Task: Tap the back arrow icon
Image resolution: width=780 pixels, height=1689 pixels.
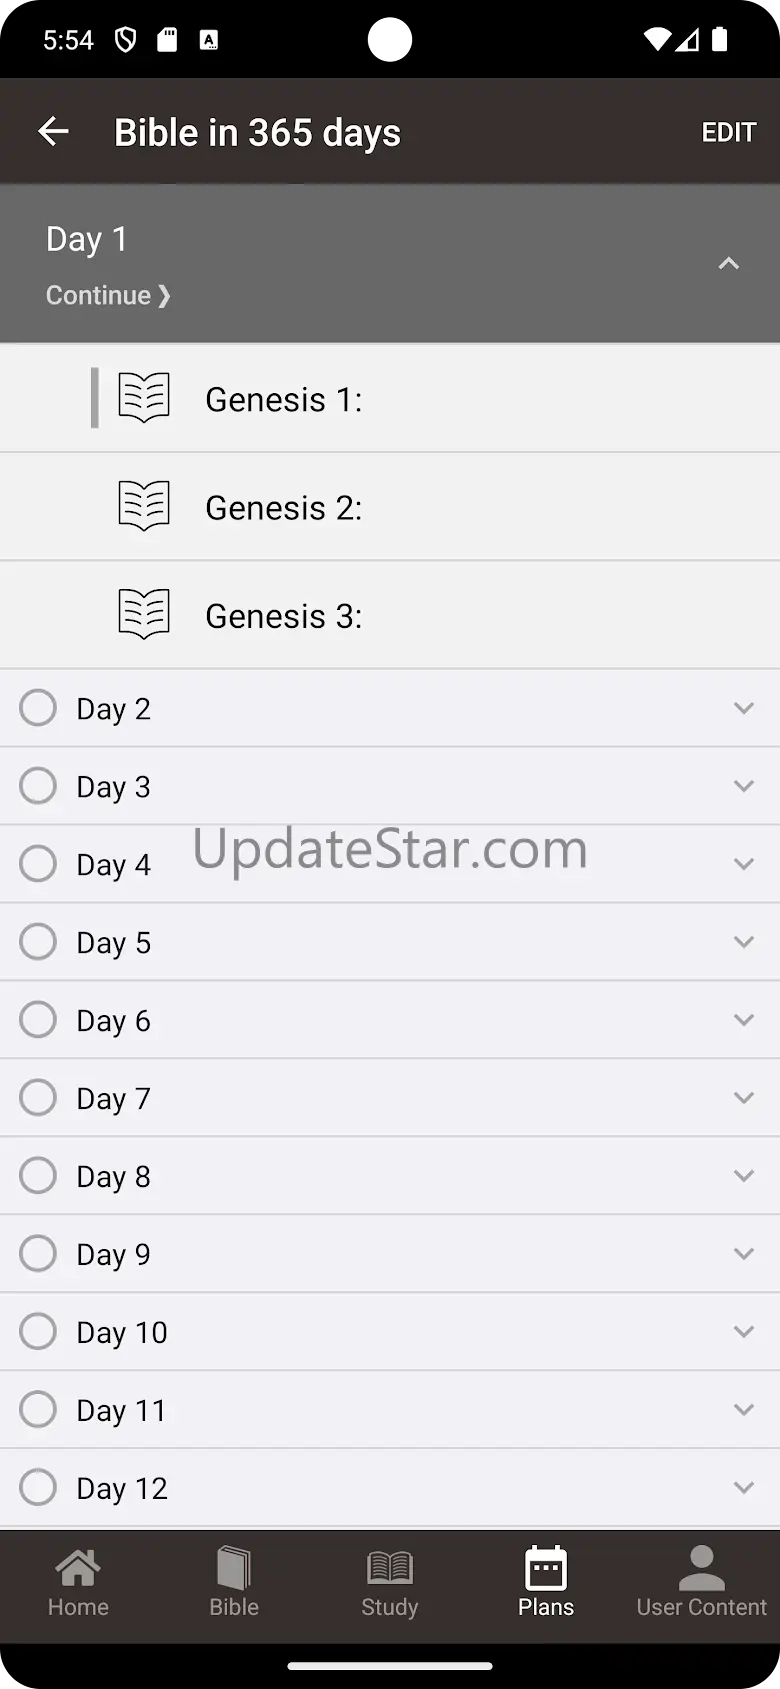Action: click(53, 131)
